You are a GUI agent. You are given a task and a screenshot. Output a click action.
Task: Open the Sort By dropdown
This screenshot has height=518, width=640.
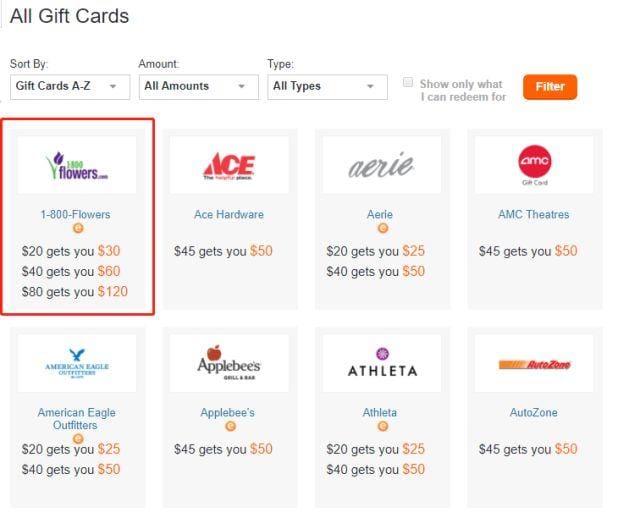(x=70, y=87)
